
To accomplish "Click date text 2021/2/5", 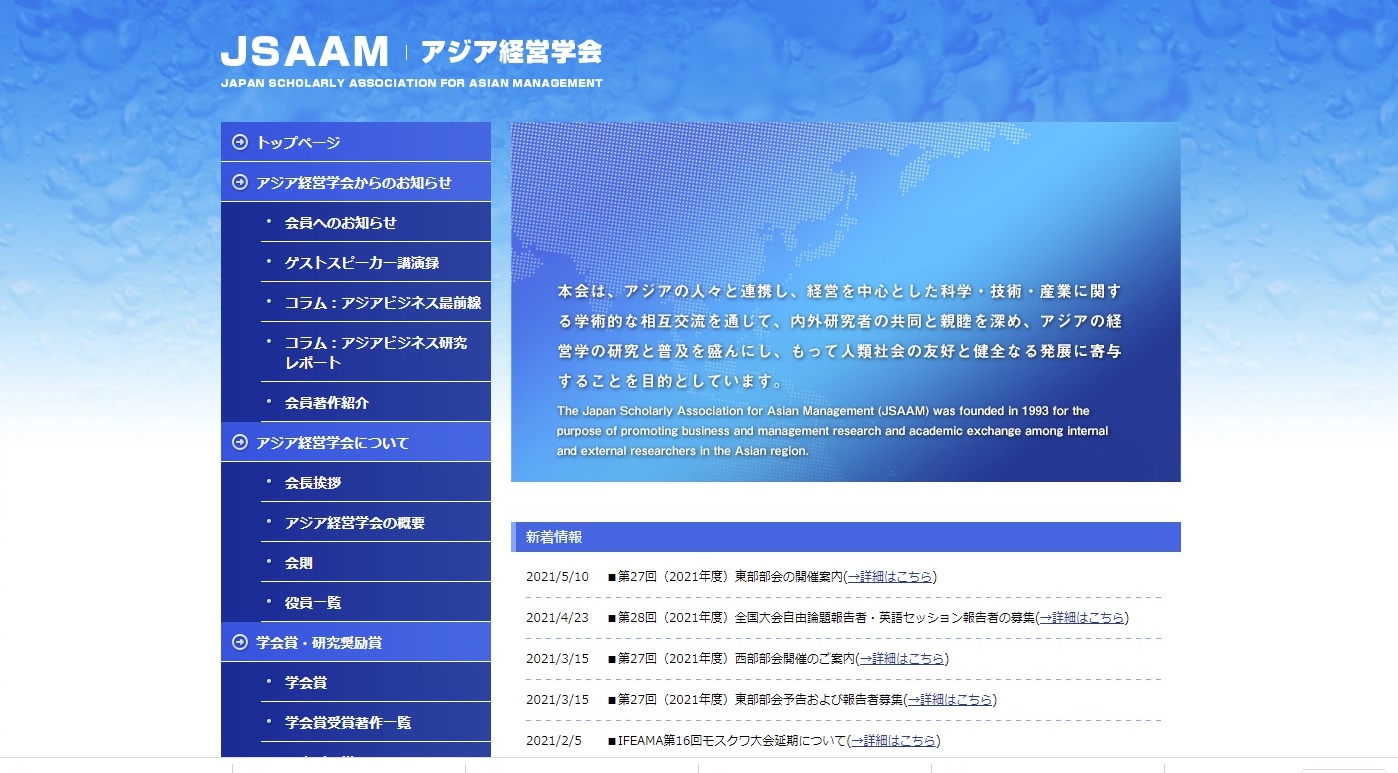I will 554,740.
